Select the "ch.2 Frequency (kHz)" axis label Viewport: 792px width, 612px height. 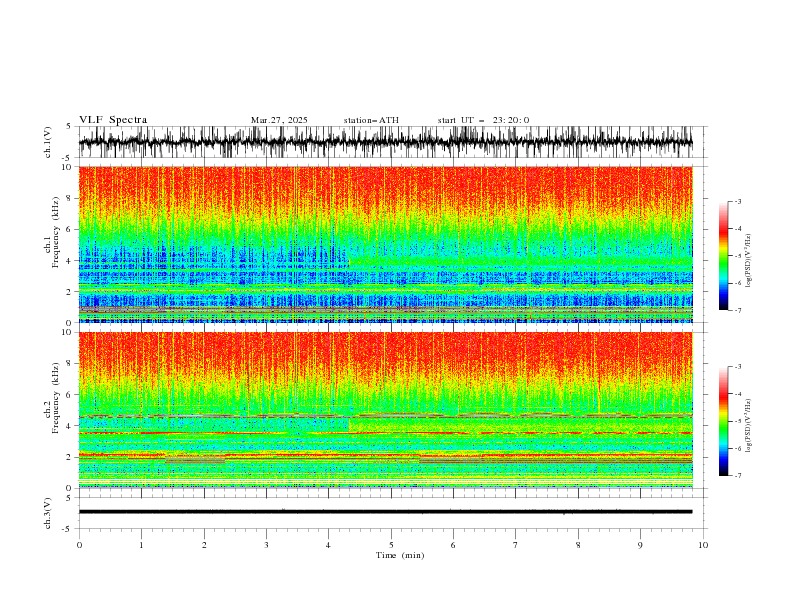(x=52, y=397)
